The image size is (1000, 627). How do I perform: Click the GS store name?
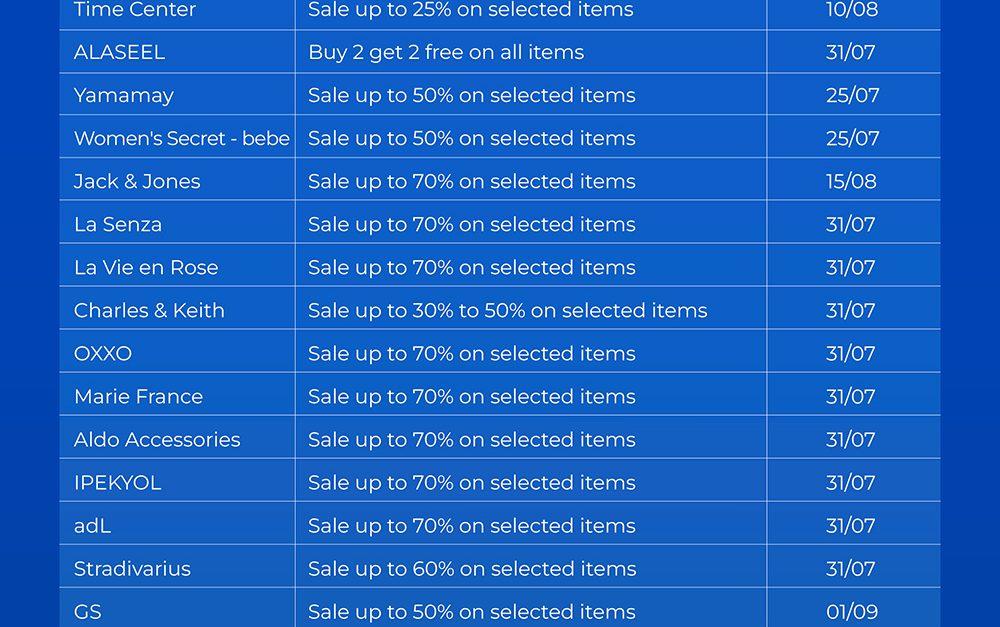click(88, 611)
